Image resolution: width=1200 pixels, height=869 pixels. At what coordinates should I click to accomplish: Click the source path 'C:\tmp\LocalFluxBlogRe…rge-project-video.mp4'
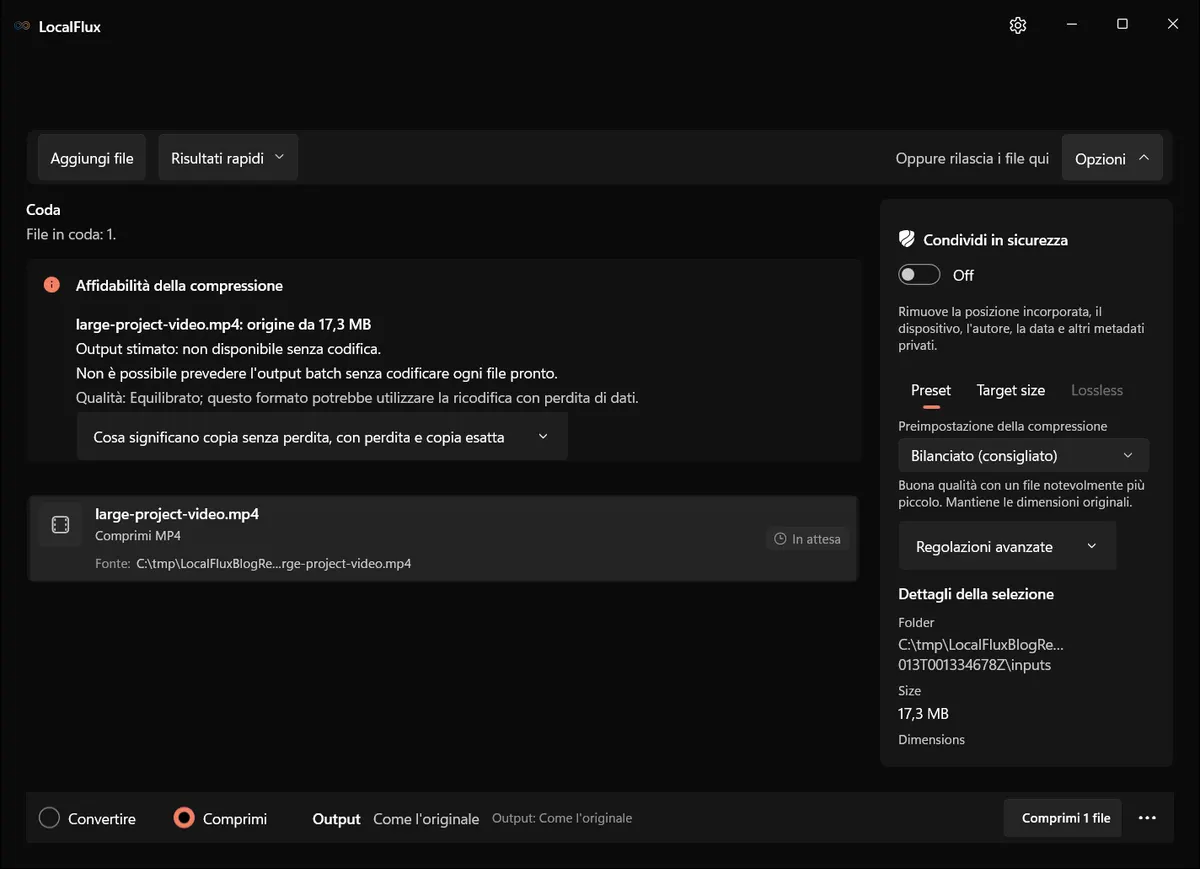click(273, 563)
